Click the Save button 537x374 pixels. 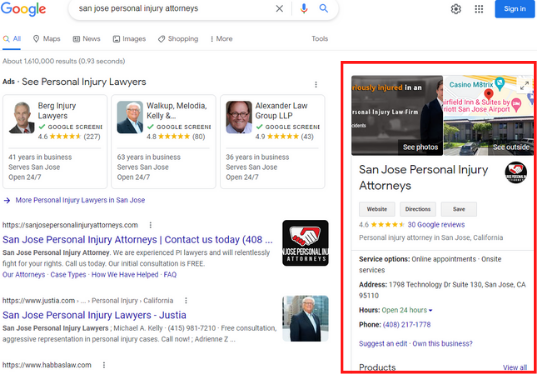point(459,209)
